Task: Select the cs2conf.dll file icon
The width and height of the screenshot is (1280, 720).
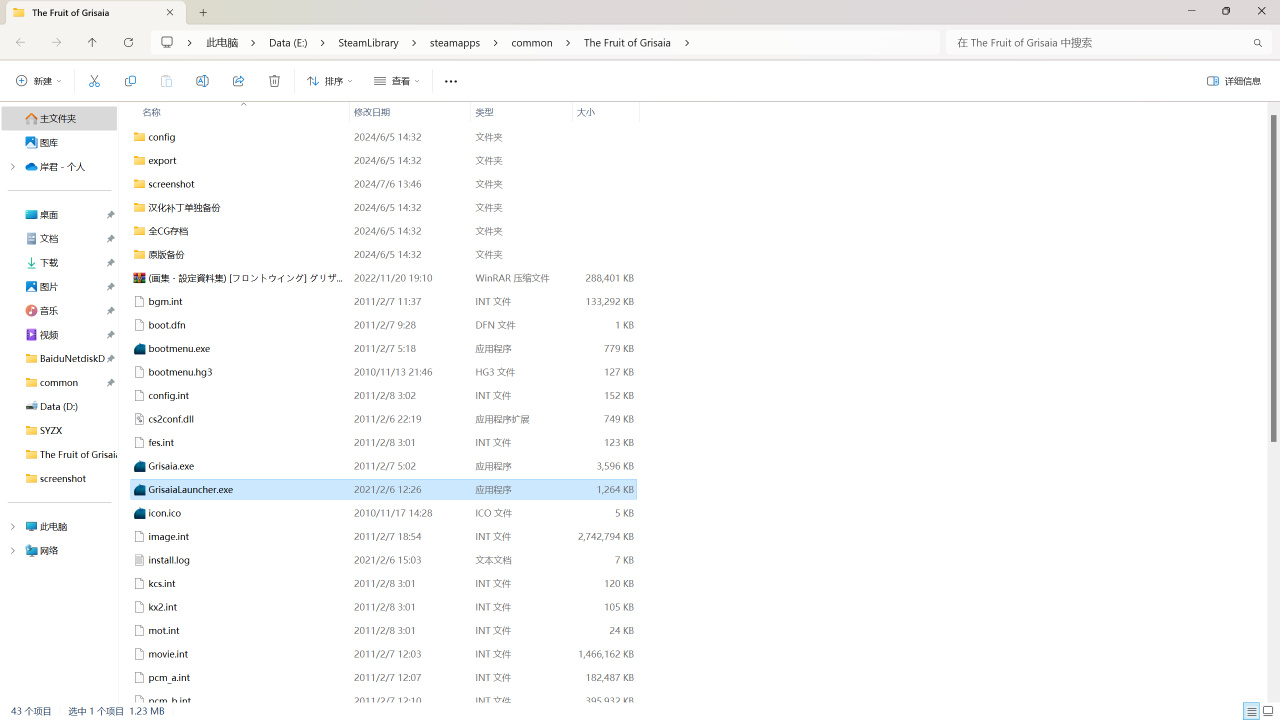Action: coord(140,419)
